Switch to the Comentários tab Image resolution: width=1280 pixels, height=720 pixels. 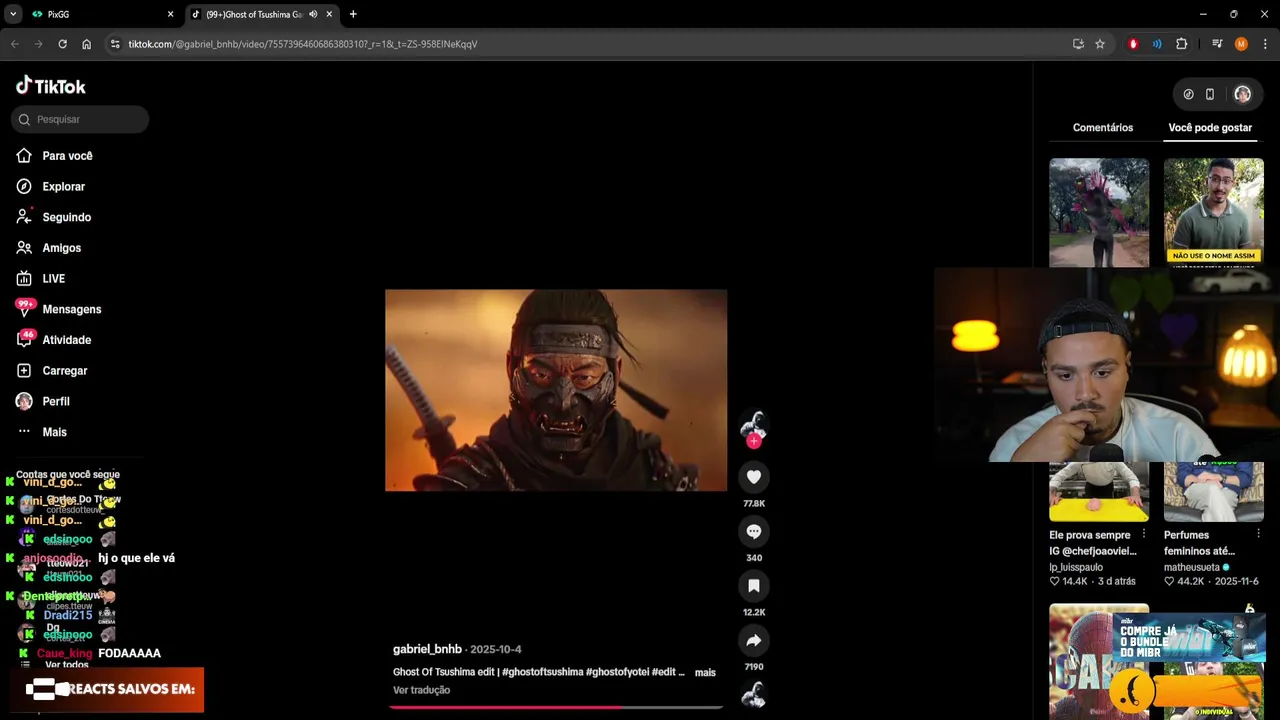point(1103,128)
